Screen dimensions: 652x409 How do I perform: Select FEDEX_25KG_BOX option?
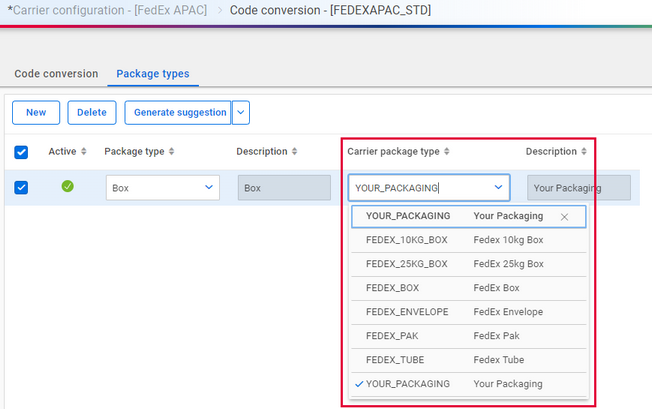click(469, 264)
